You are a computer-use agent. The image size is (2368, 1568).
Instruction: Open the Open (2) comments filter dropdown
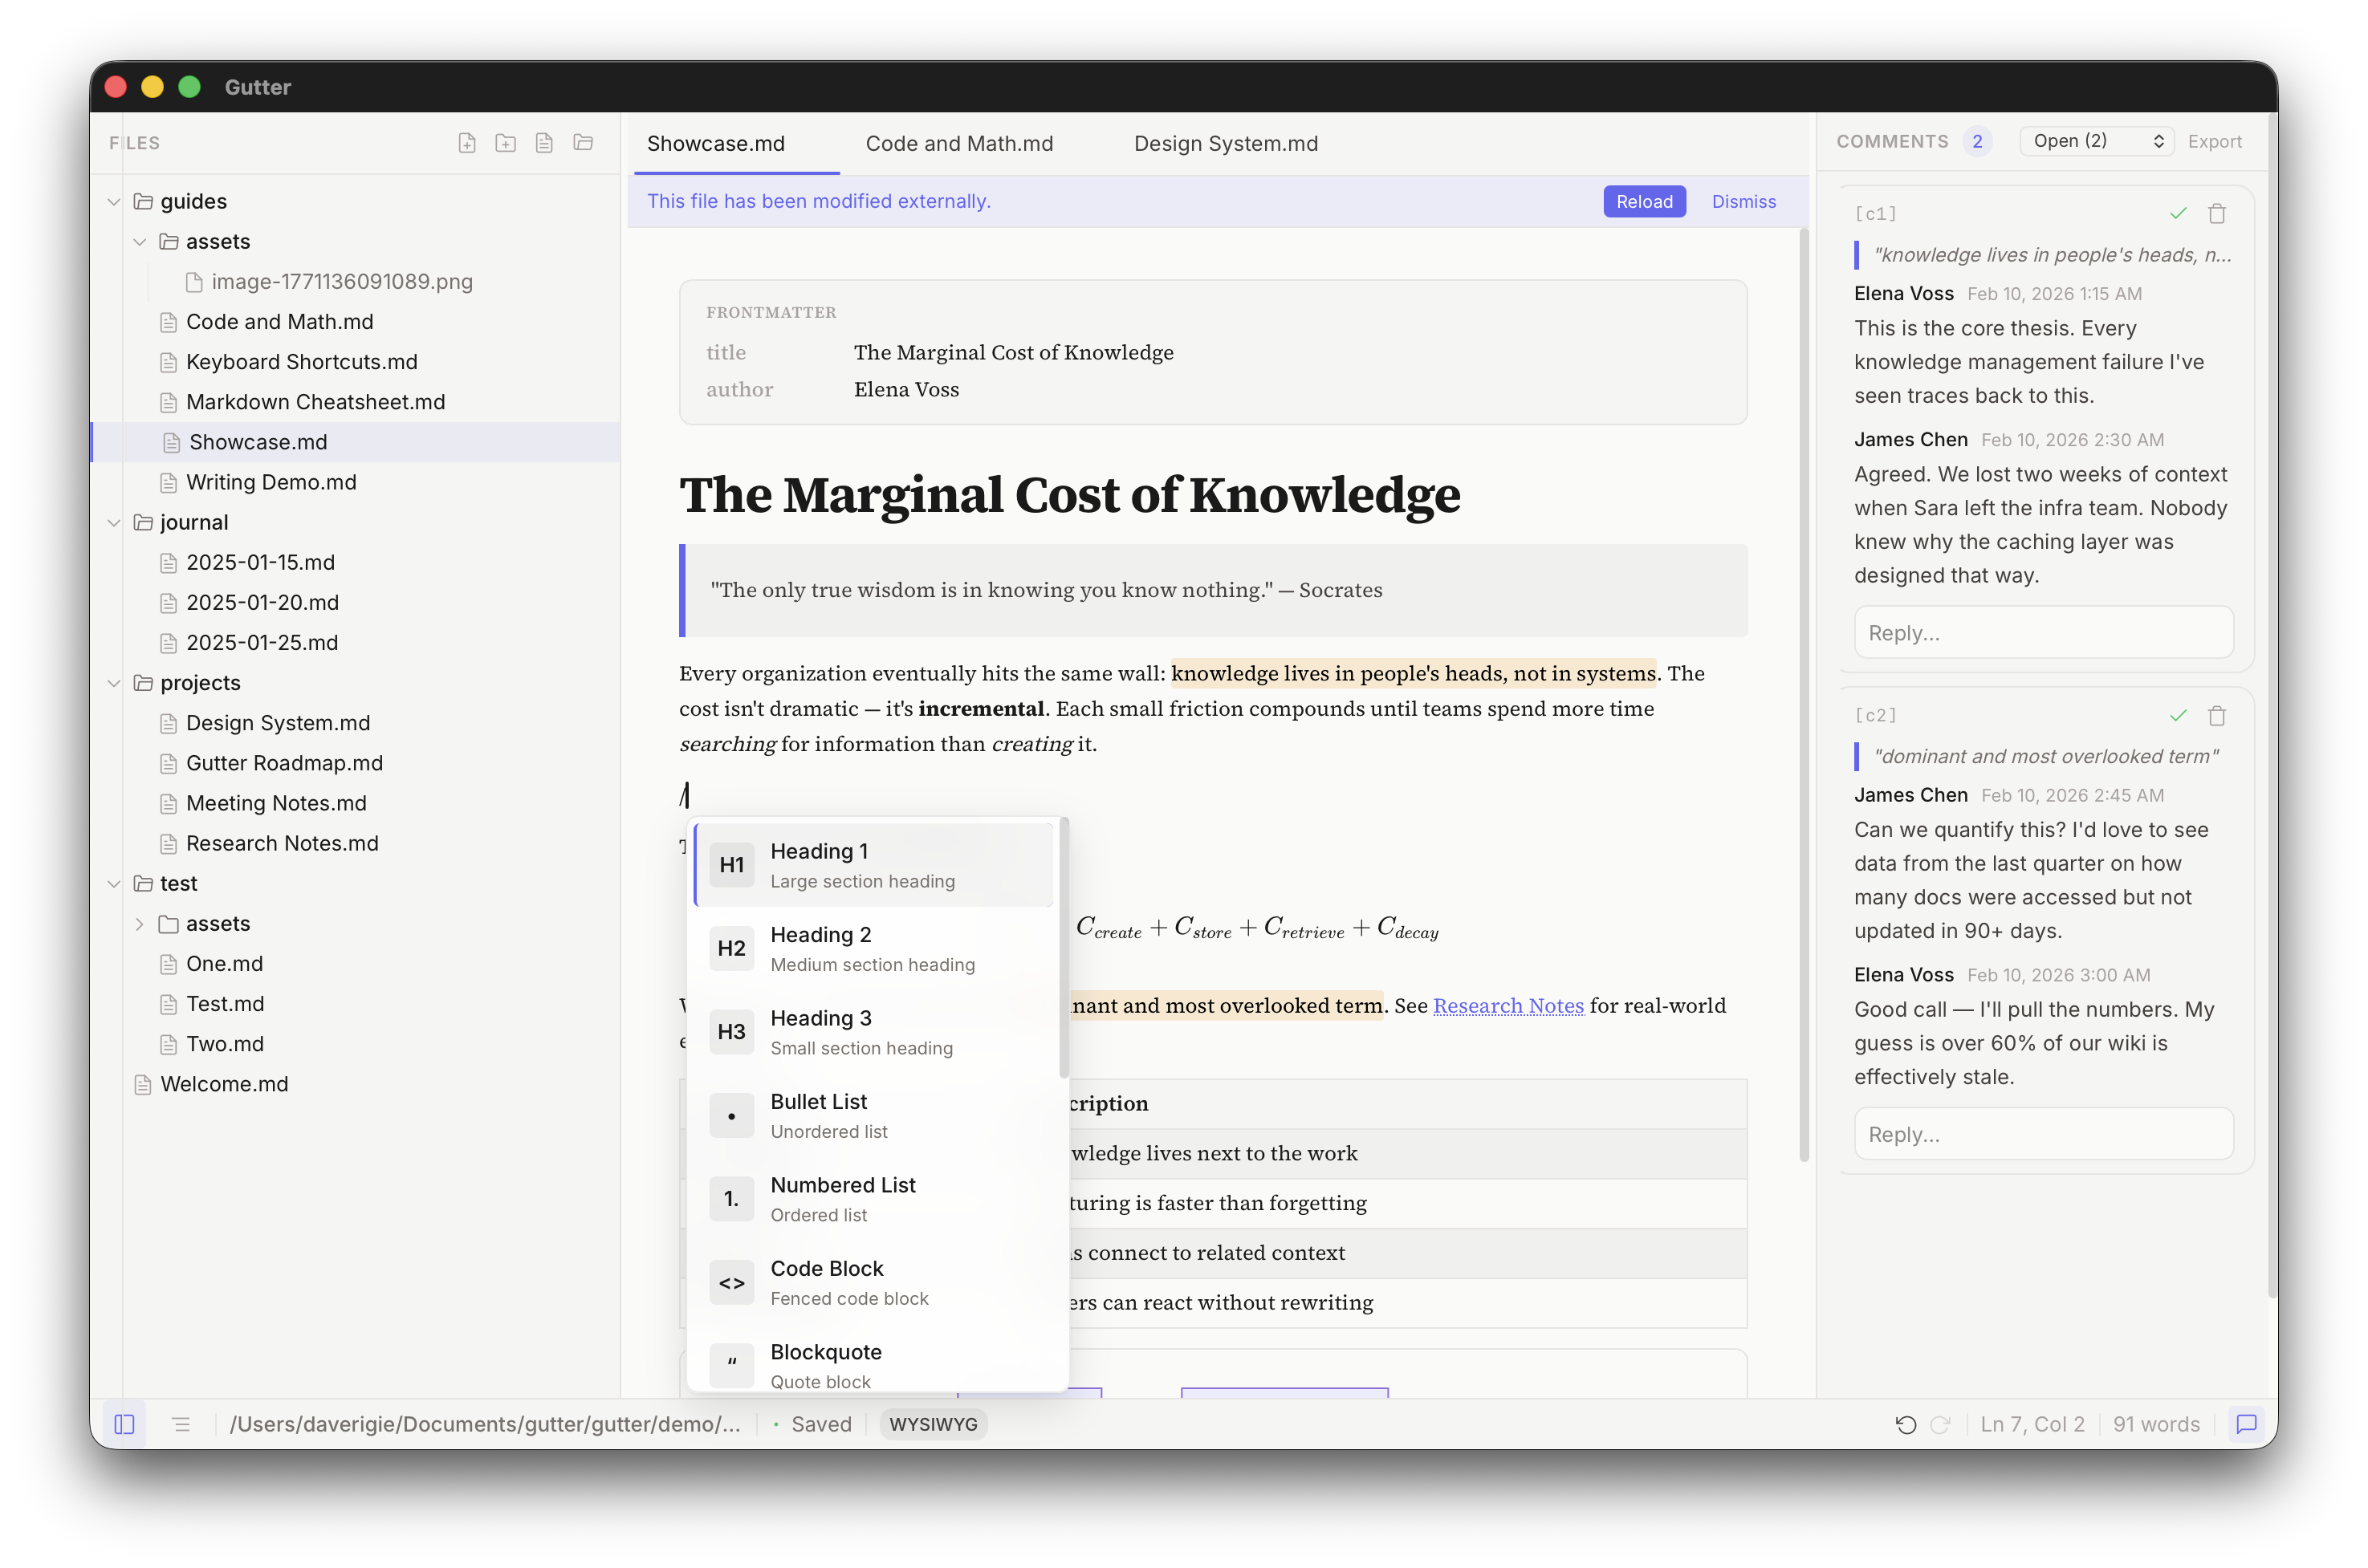point(2097,141)
